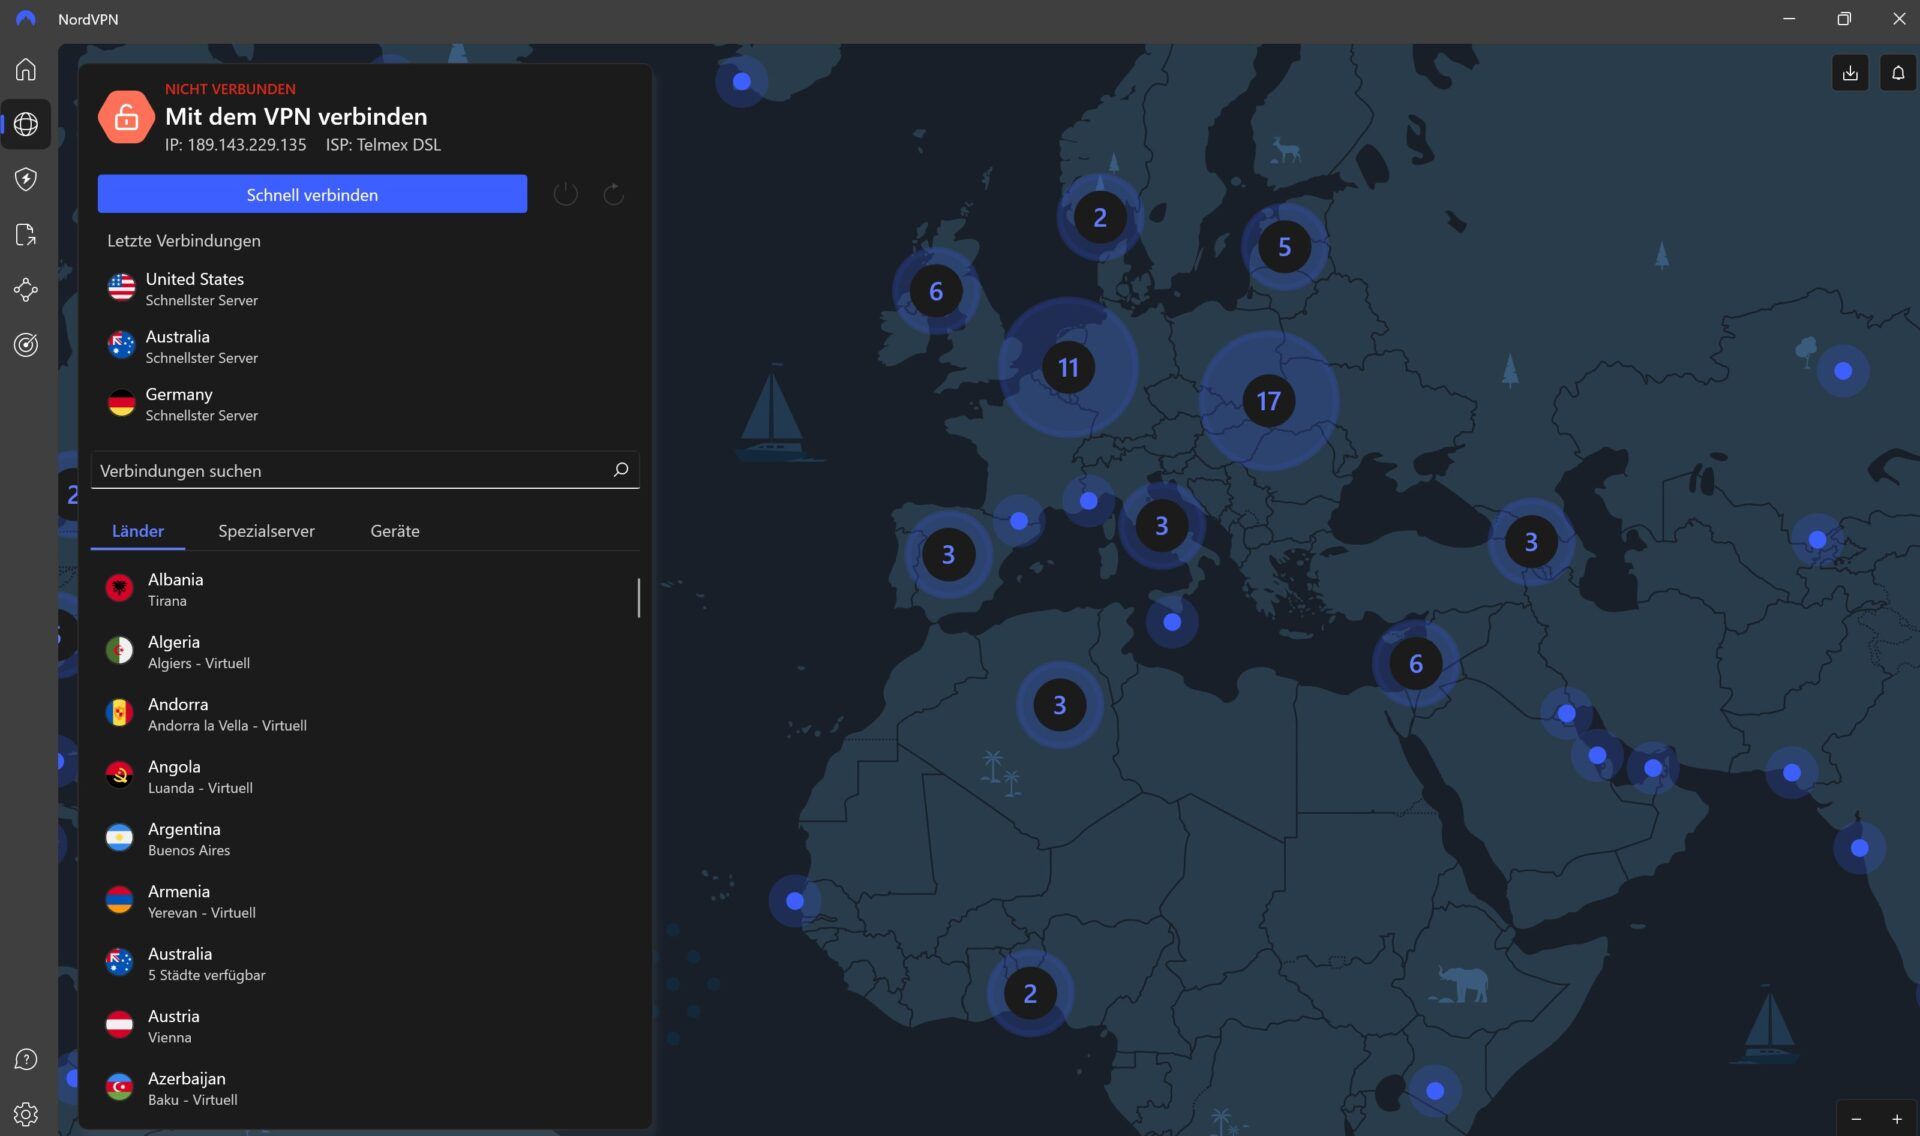Click the reconnect refresh icon
This screenshot has height=1136, width=1920.
pyautogui.click(x=614, y=194)
